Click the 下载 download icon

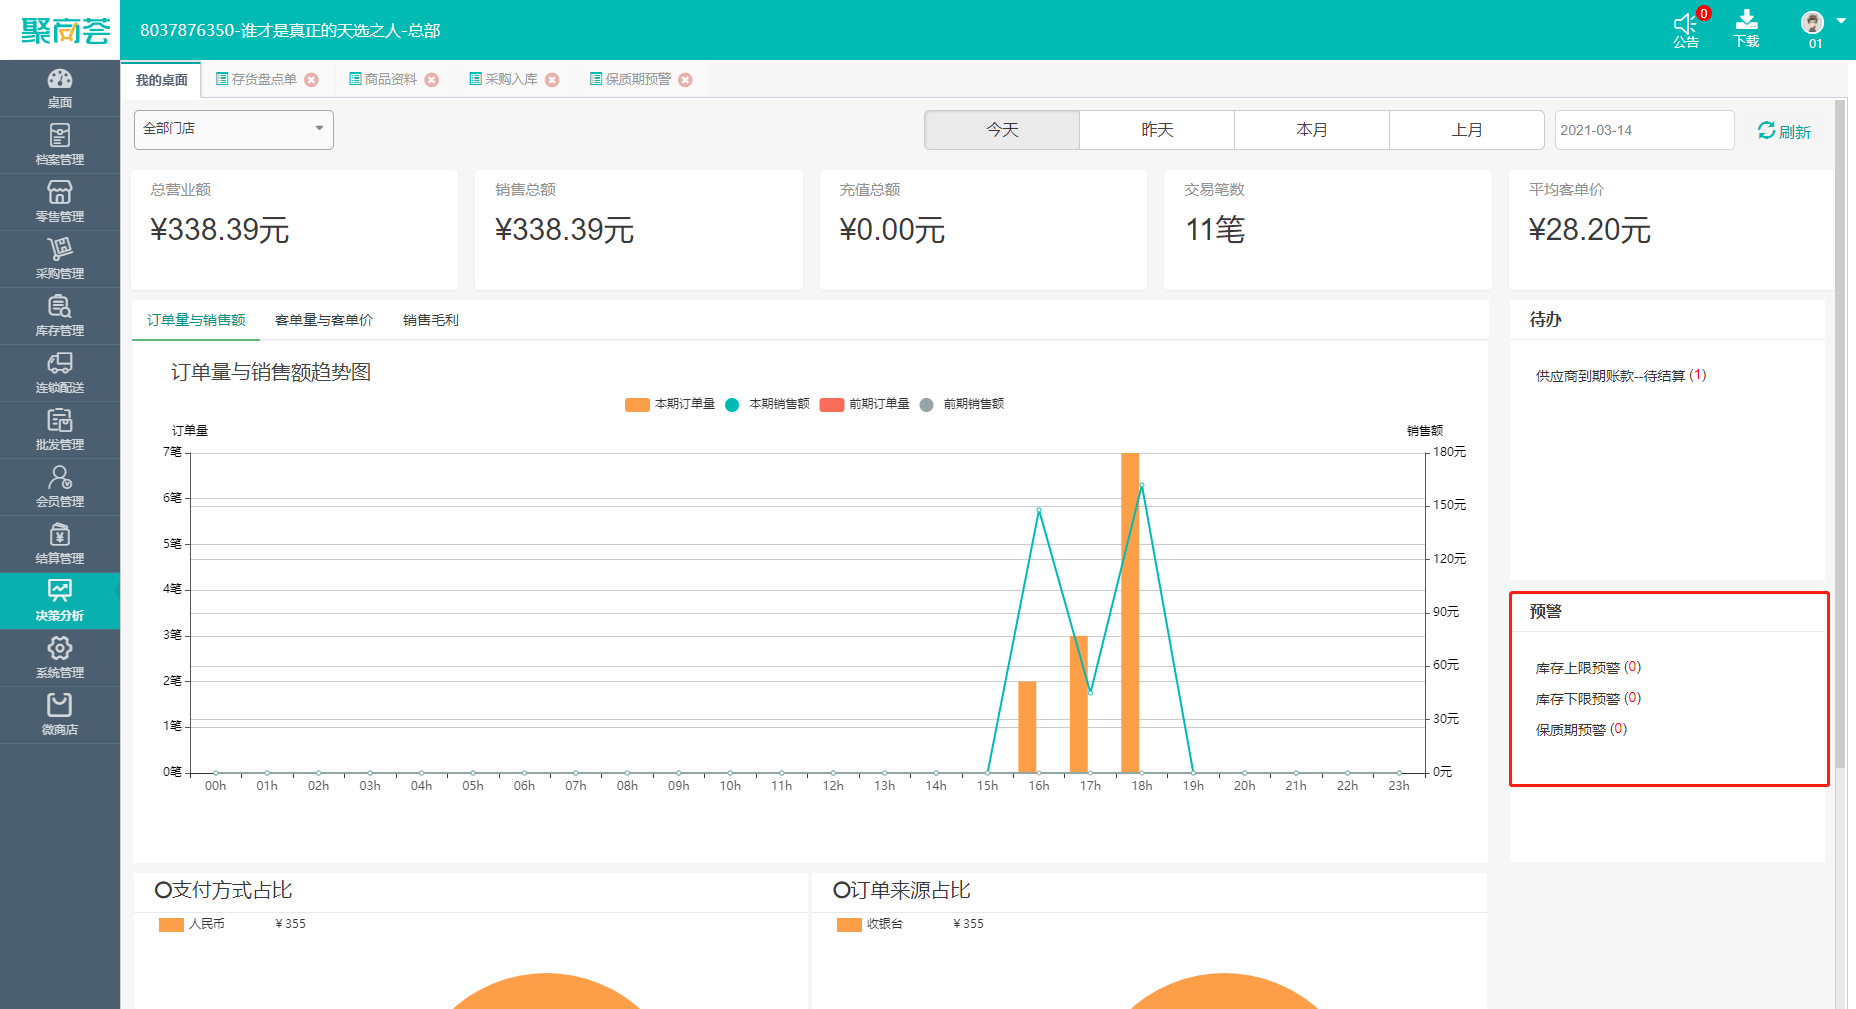tap(1747, 29)
